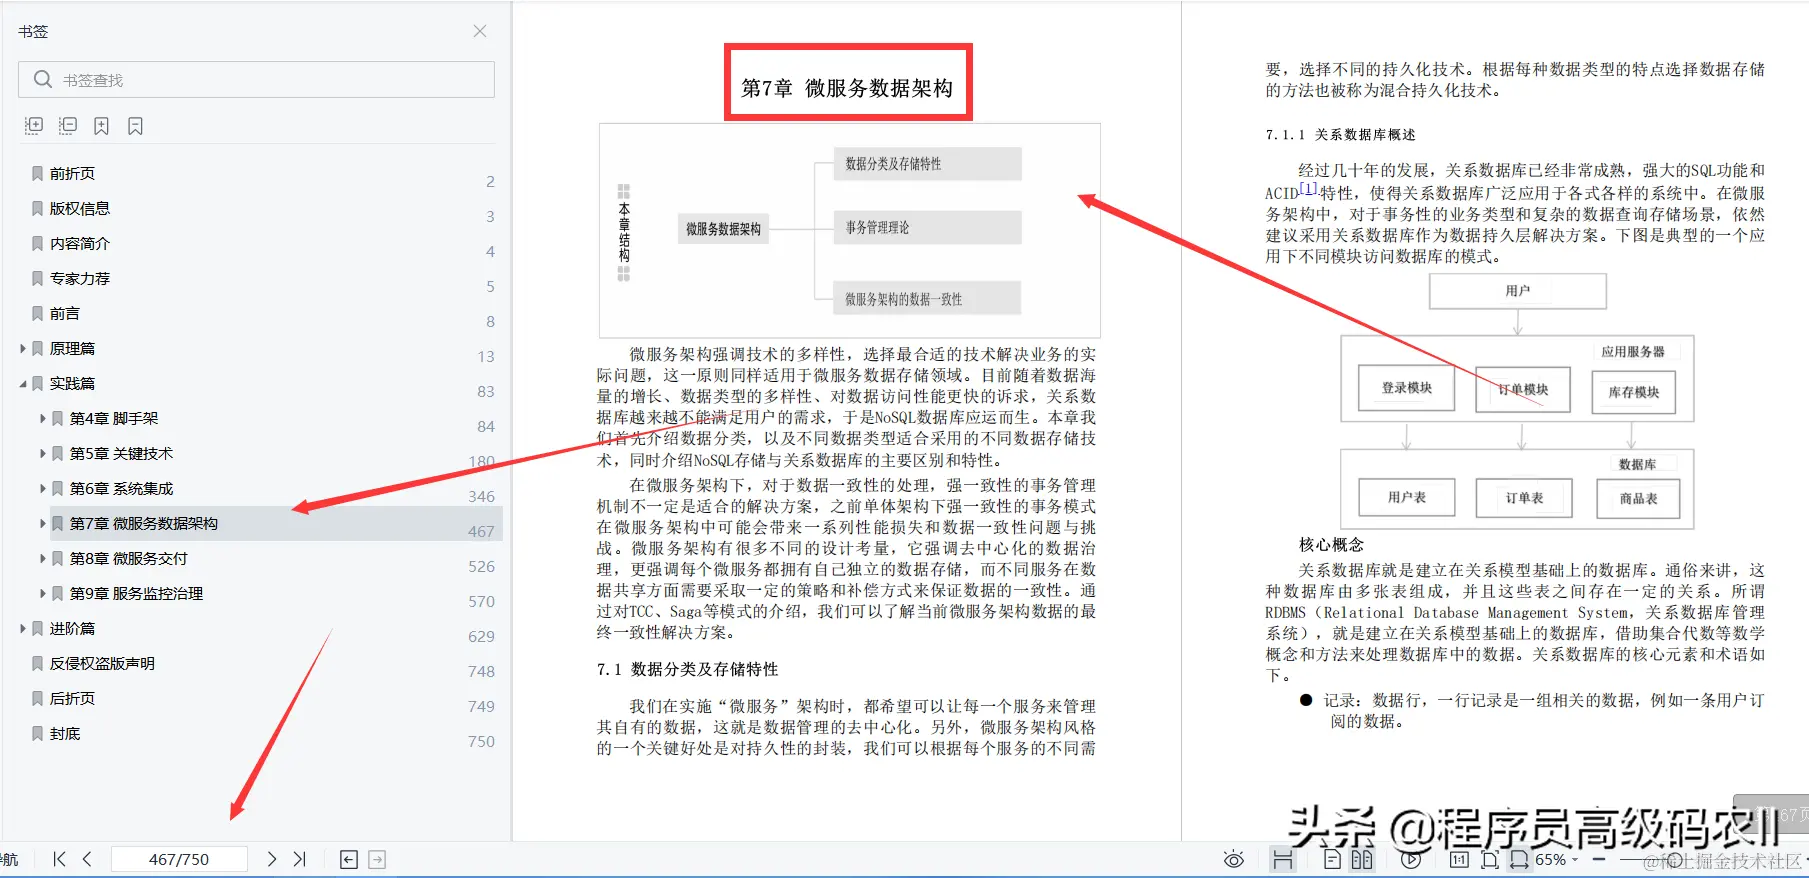Switch to single-page view

(1333, 859)
